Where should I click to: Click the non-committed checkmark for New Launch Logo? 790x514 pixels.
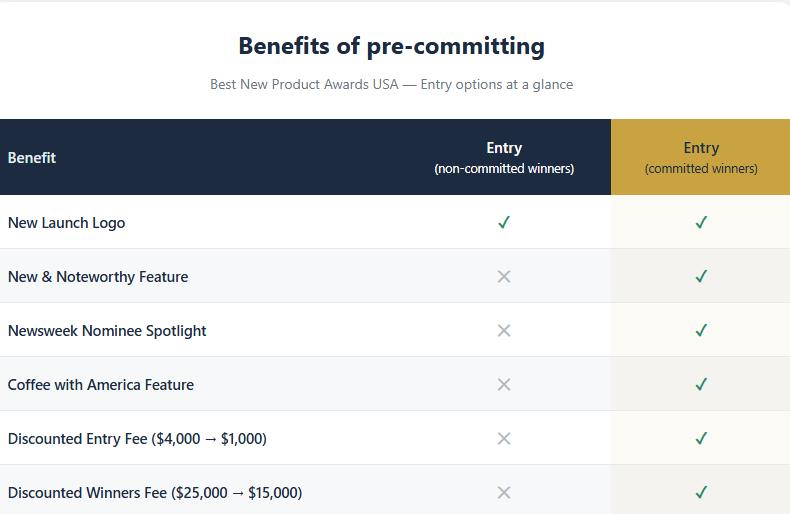[x=504, y=222]
